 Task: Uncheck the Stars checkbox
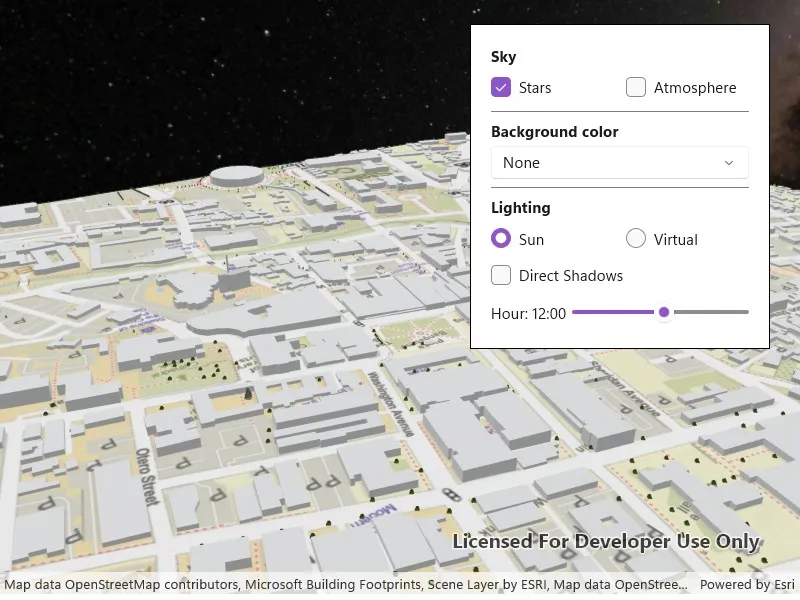501,87
